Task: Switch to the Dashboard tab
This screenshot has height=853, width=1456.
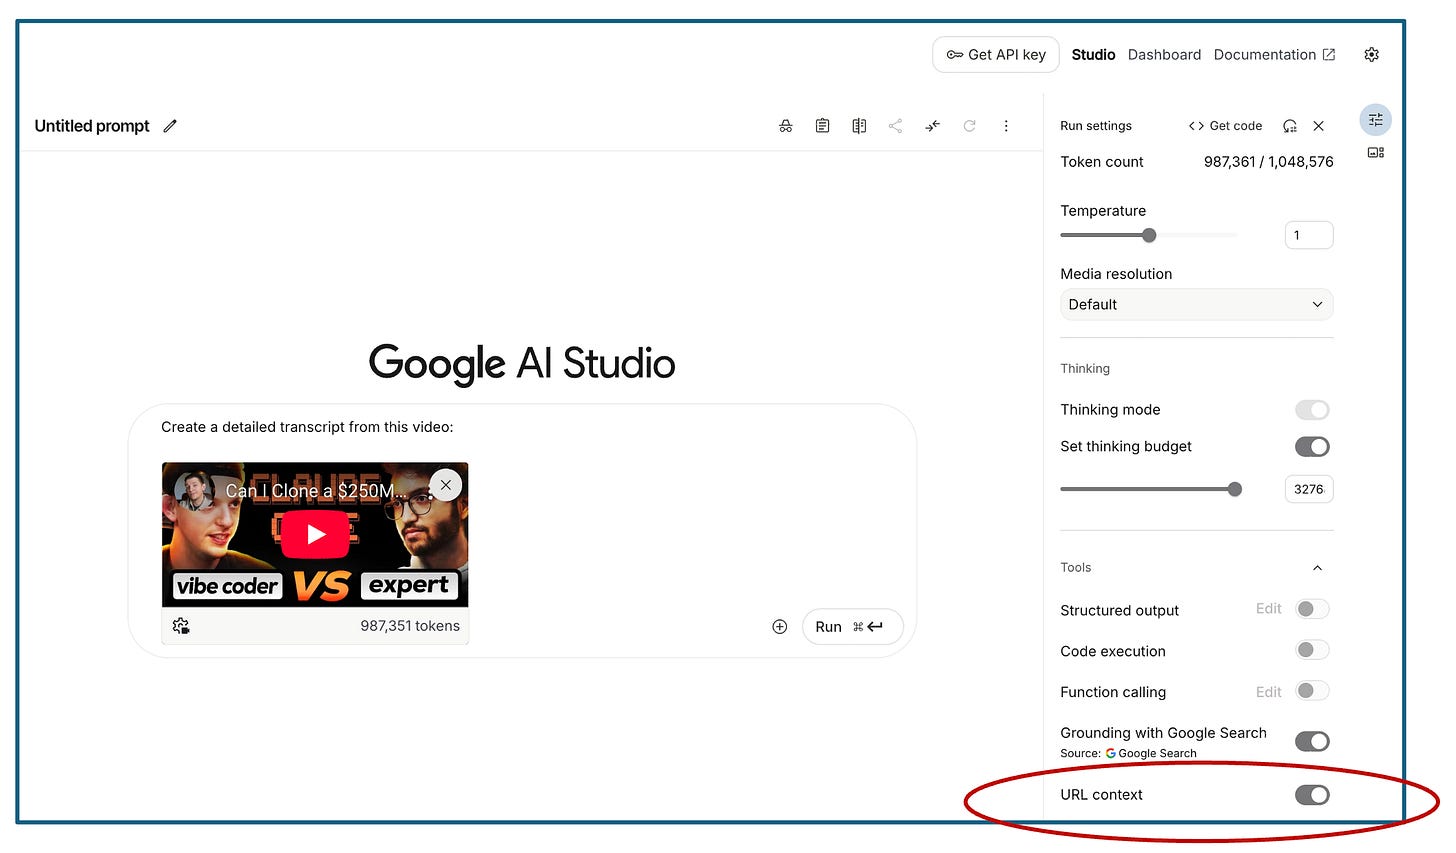Action: coord(1164,55)
